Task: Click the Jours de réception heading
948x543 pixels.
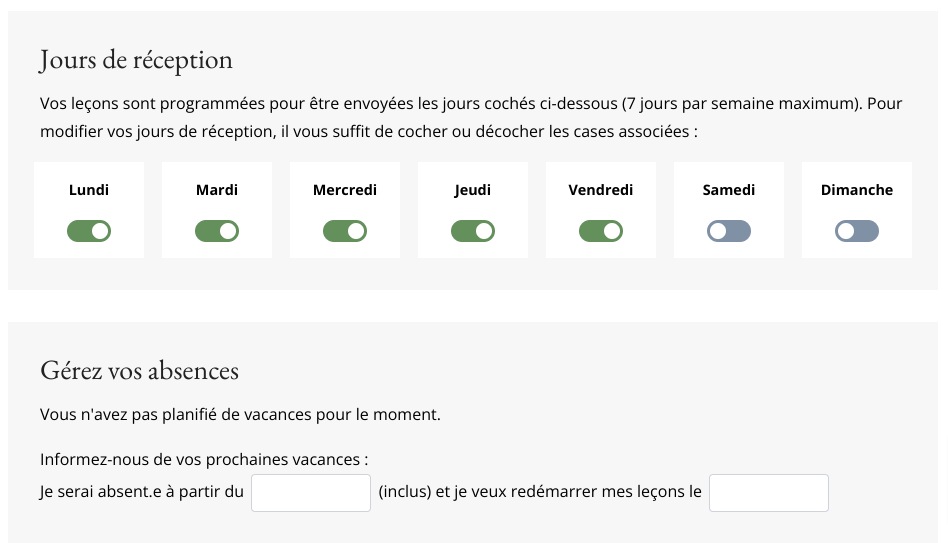Action: [136, 60]
